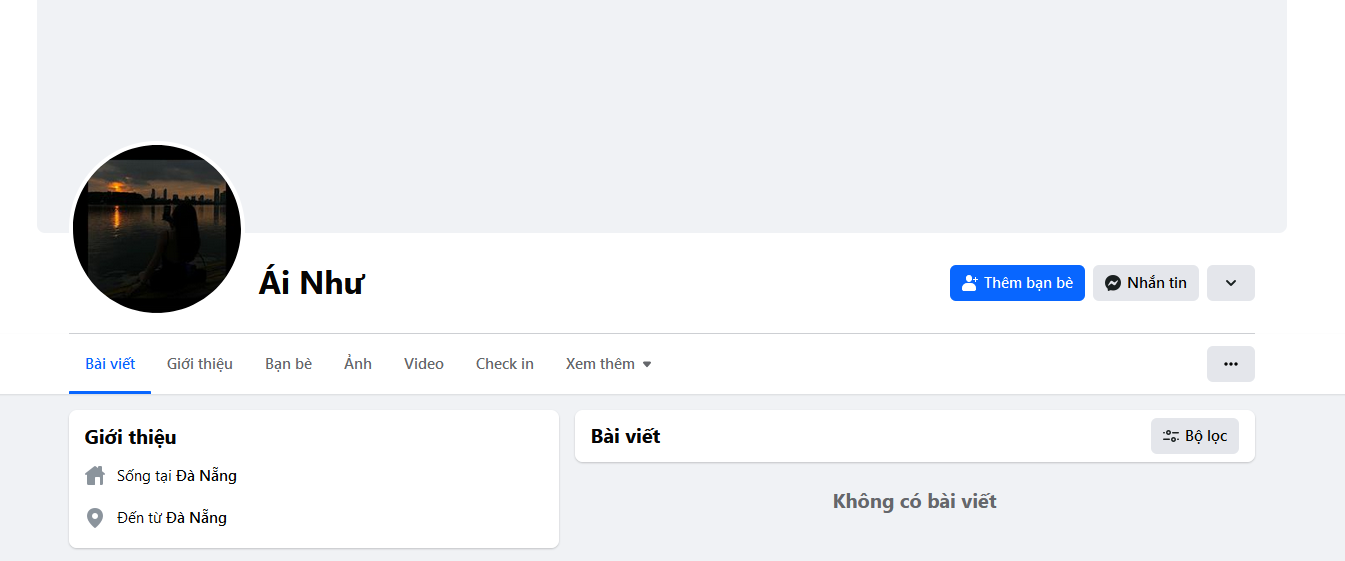Click the add friend person icon
This screenshot has height=561, width=1345.
(x=969, y=283)
